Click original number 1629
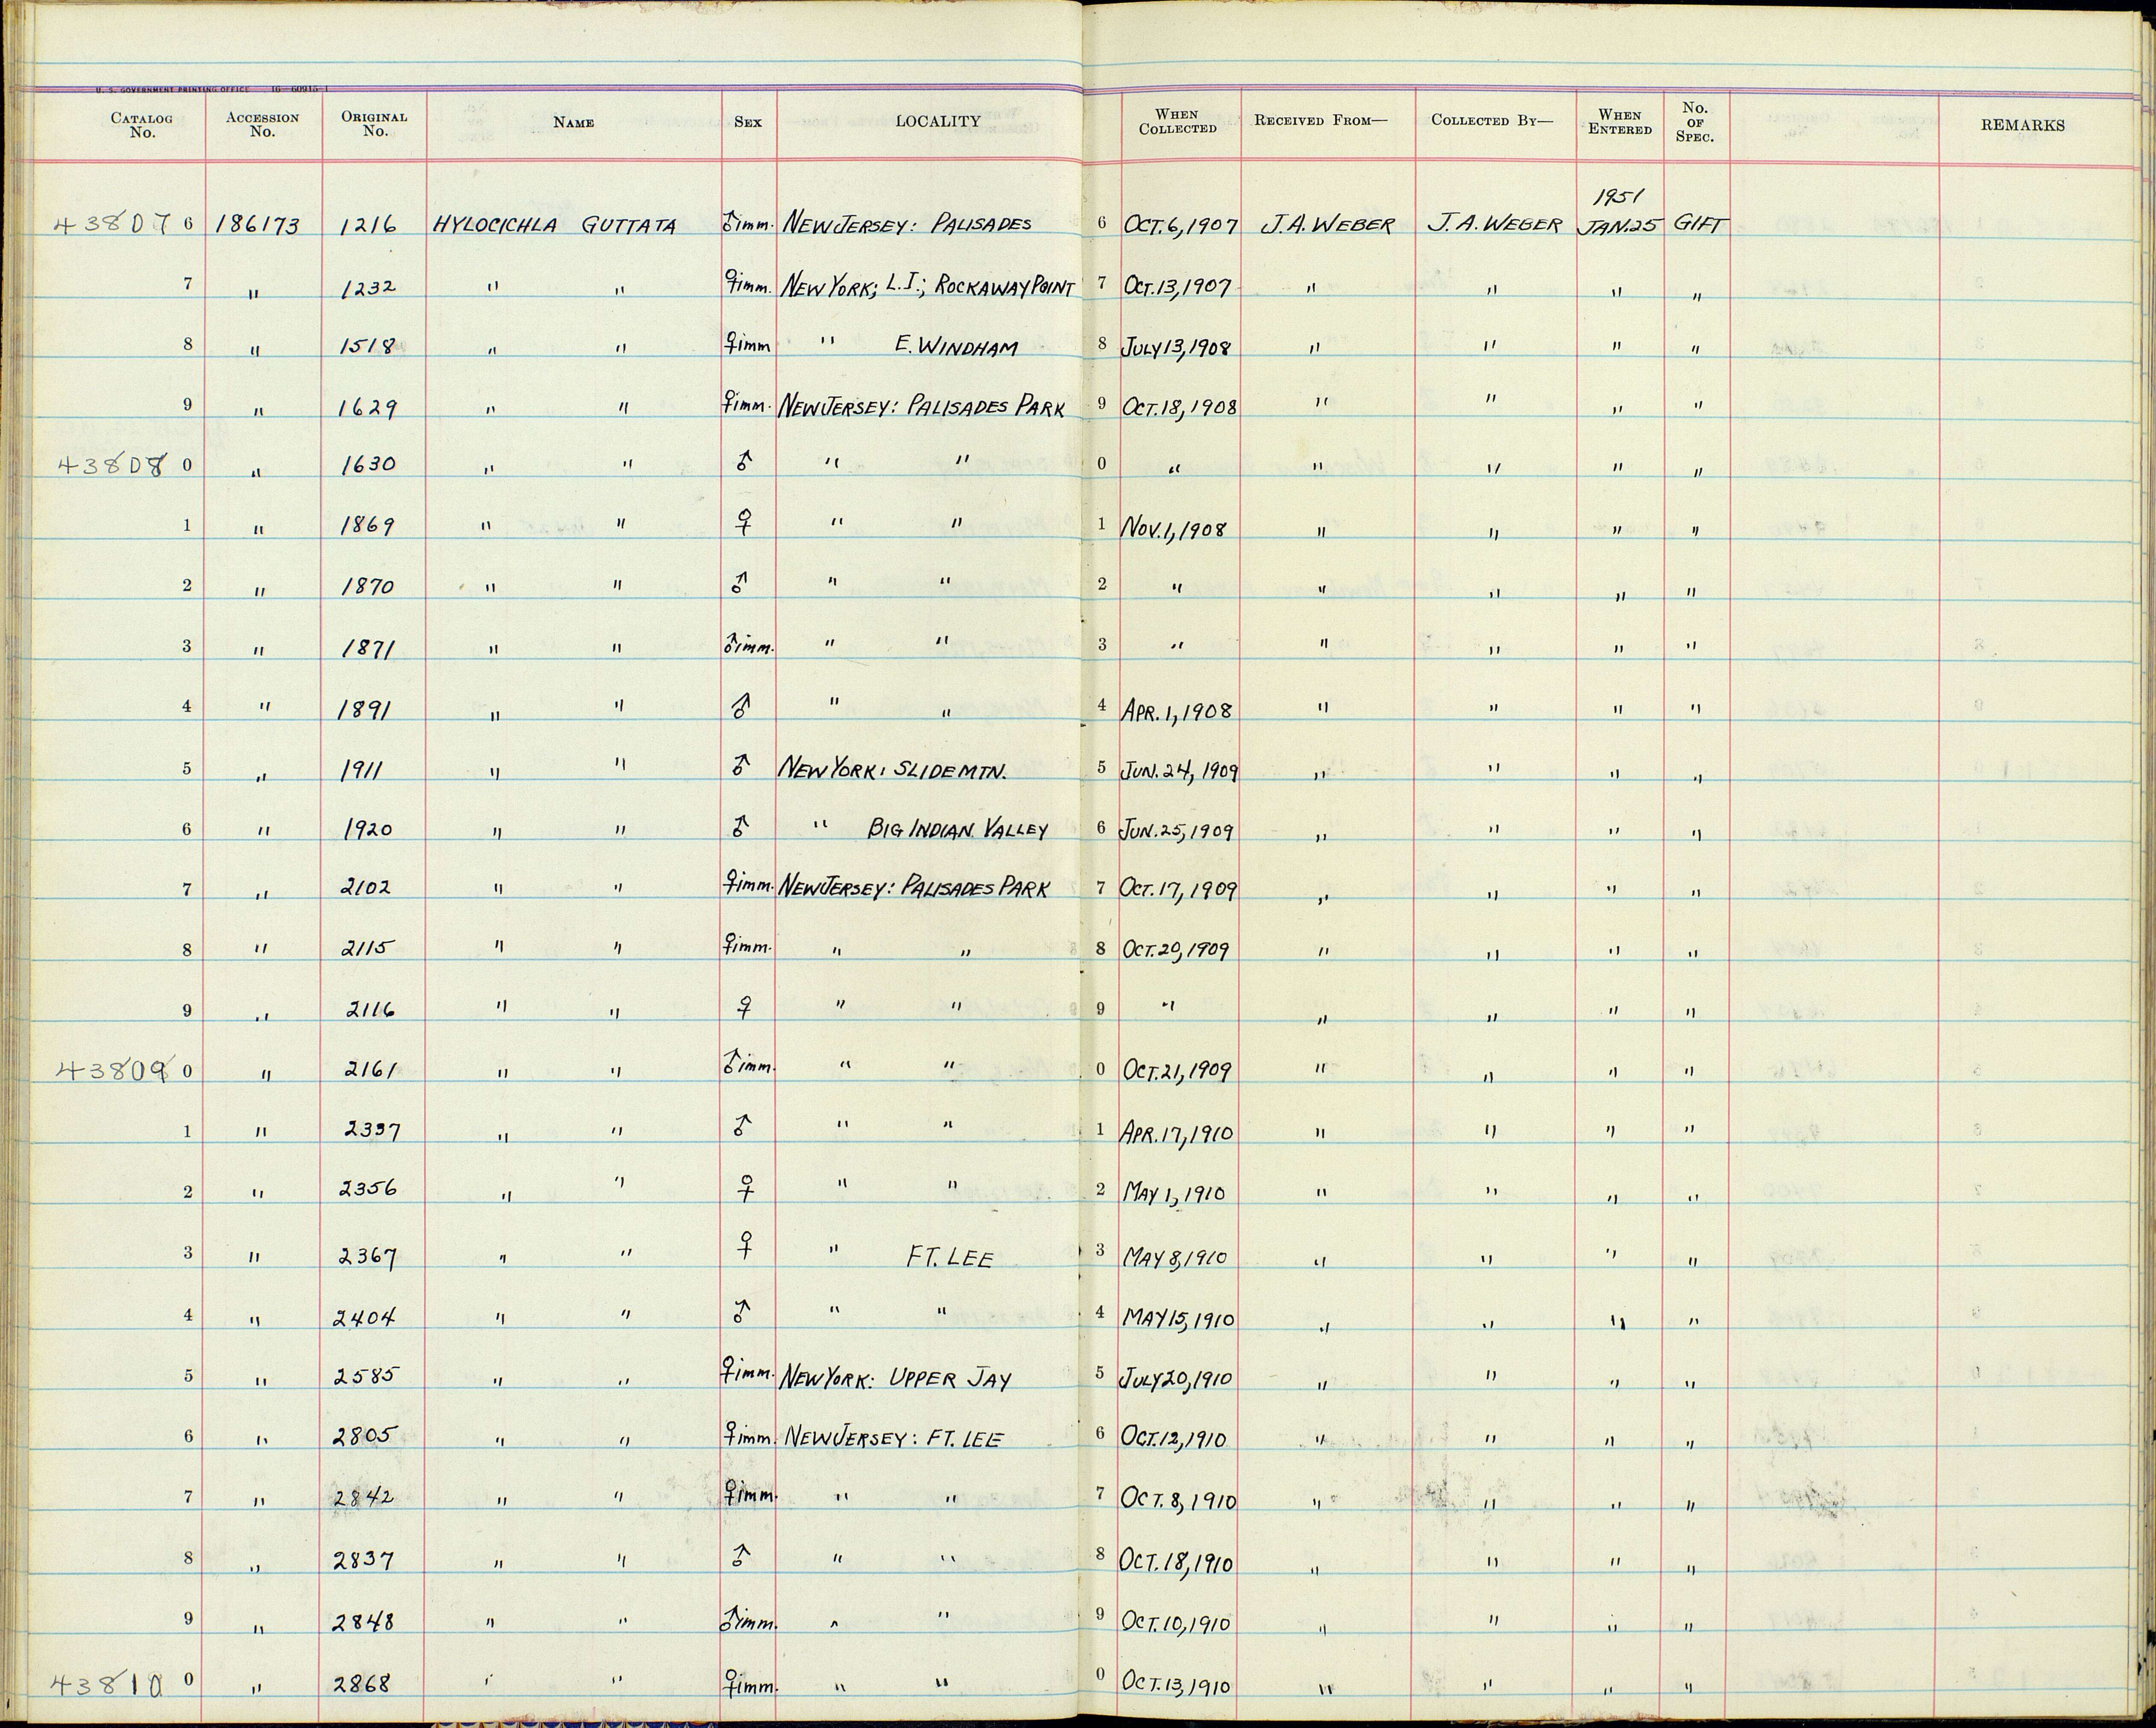 368,408
